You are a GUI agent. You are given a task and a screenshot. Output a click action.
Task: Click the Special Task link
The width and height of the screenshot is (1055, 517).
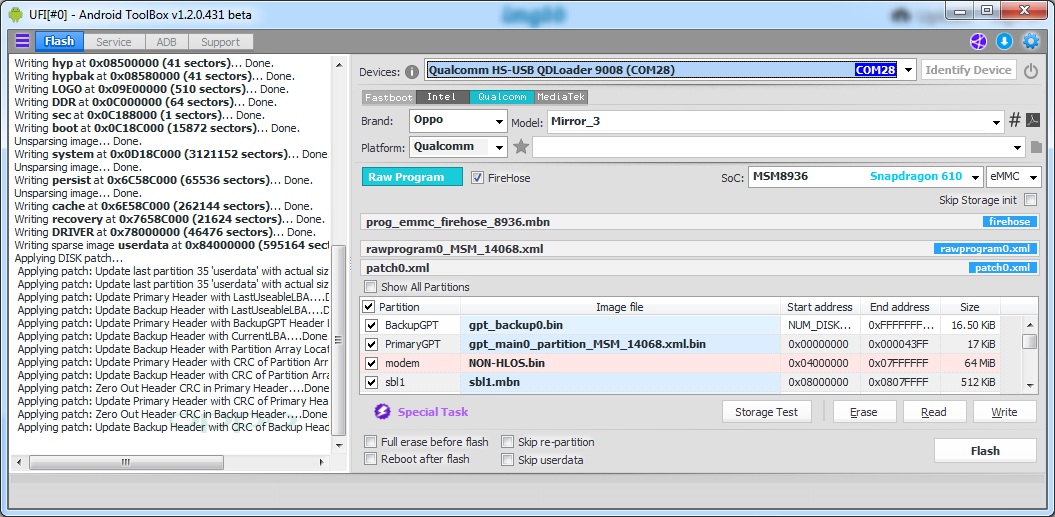[433, 412]
